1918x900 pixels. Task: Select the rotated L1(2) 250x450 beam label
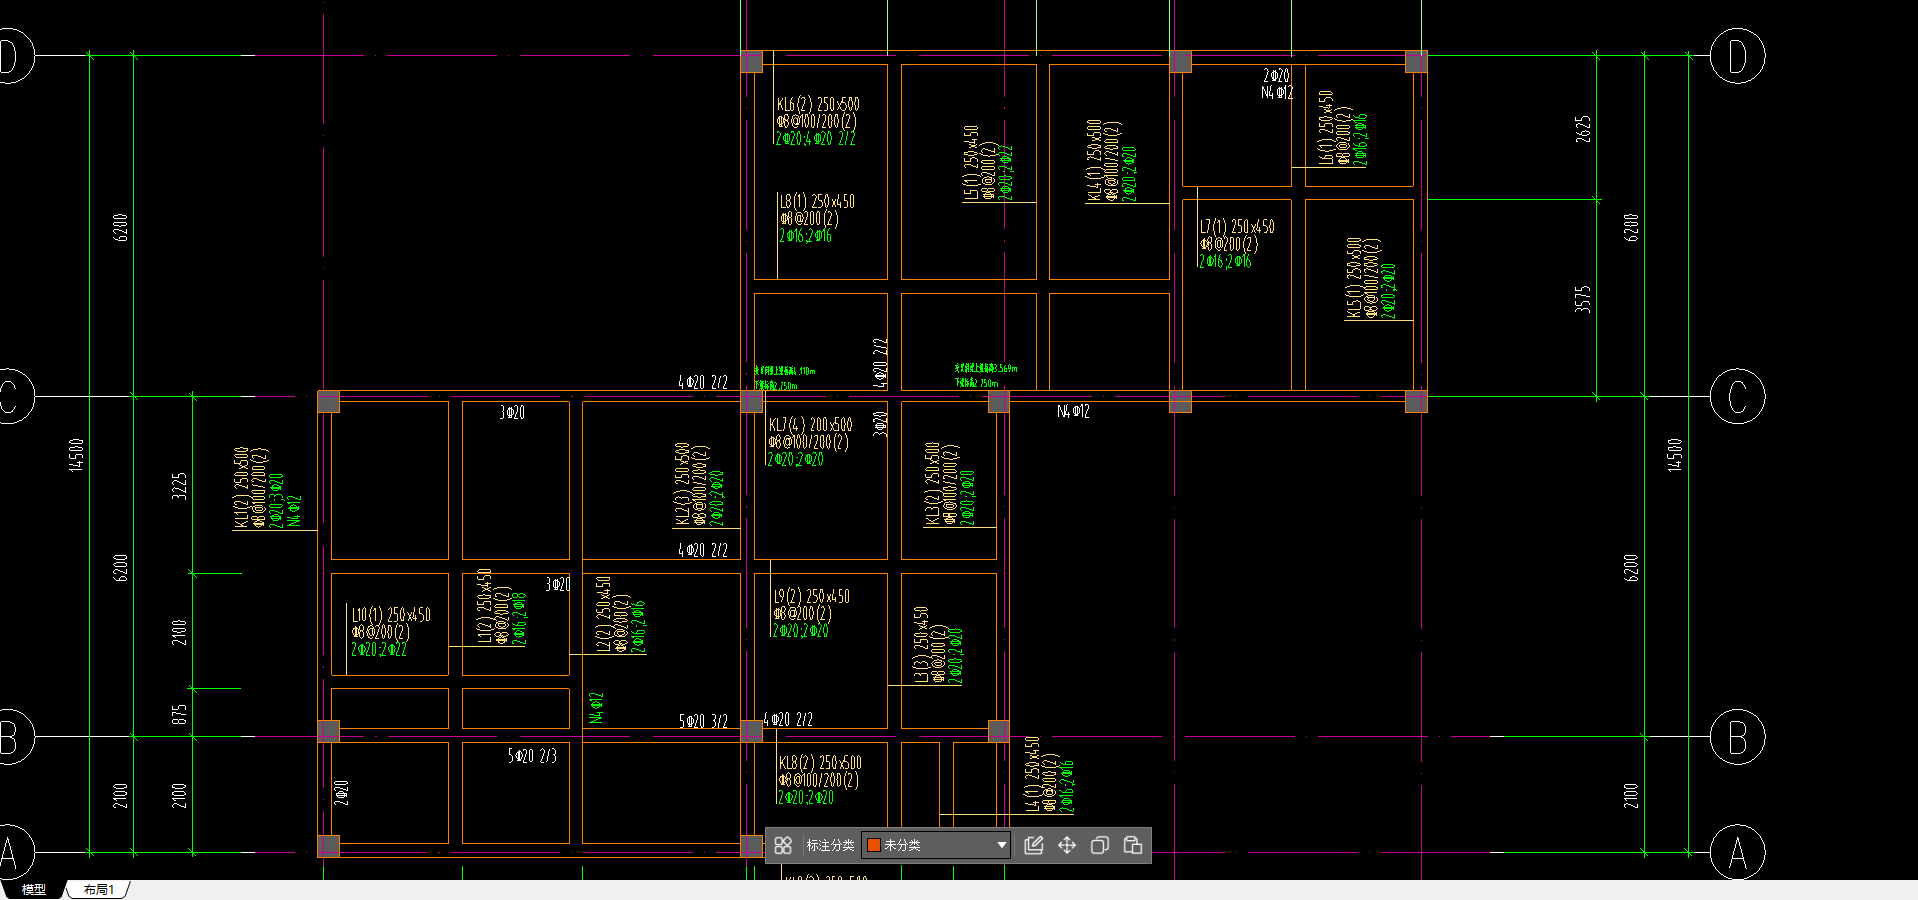pyautogui.click(x=484, y=606)
